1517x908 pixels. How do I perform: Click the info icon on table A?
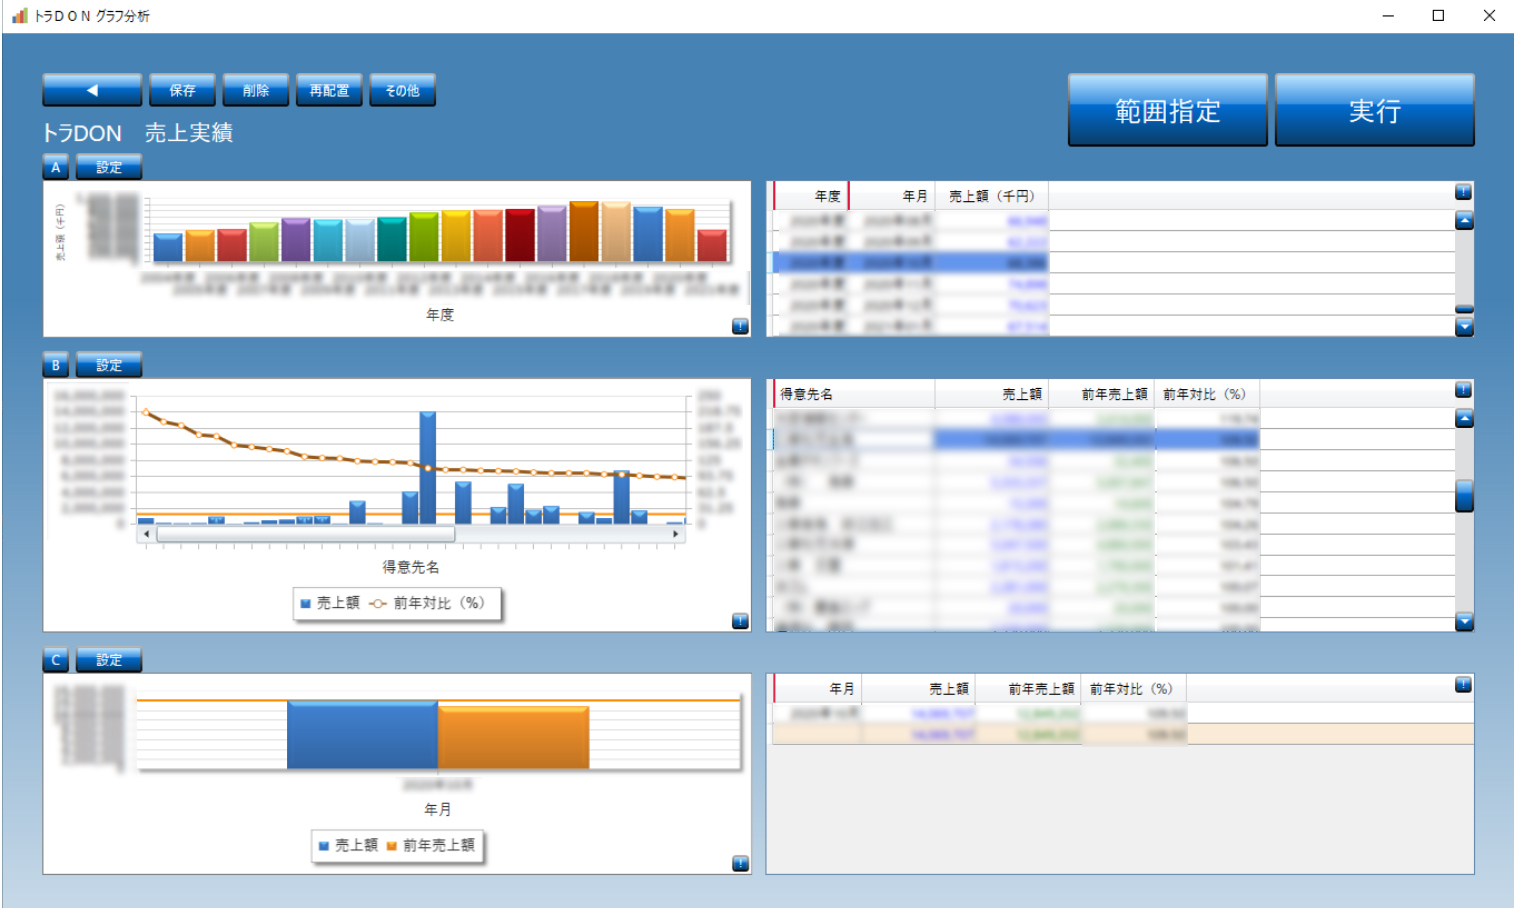1463,192
